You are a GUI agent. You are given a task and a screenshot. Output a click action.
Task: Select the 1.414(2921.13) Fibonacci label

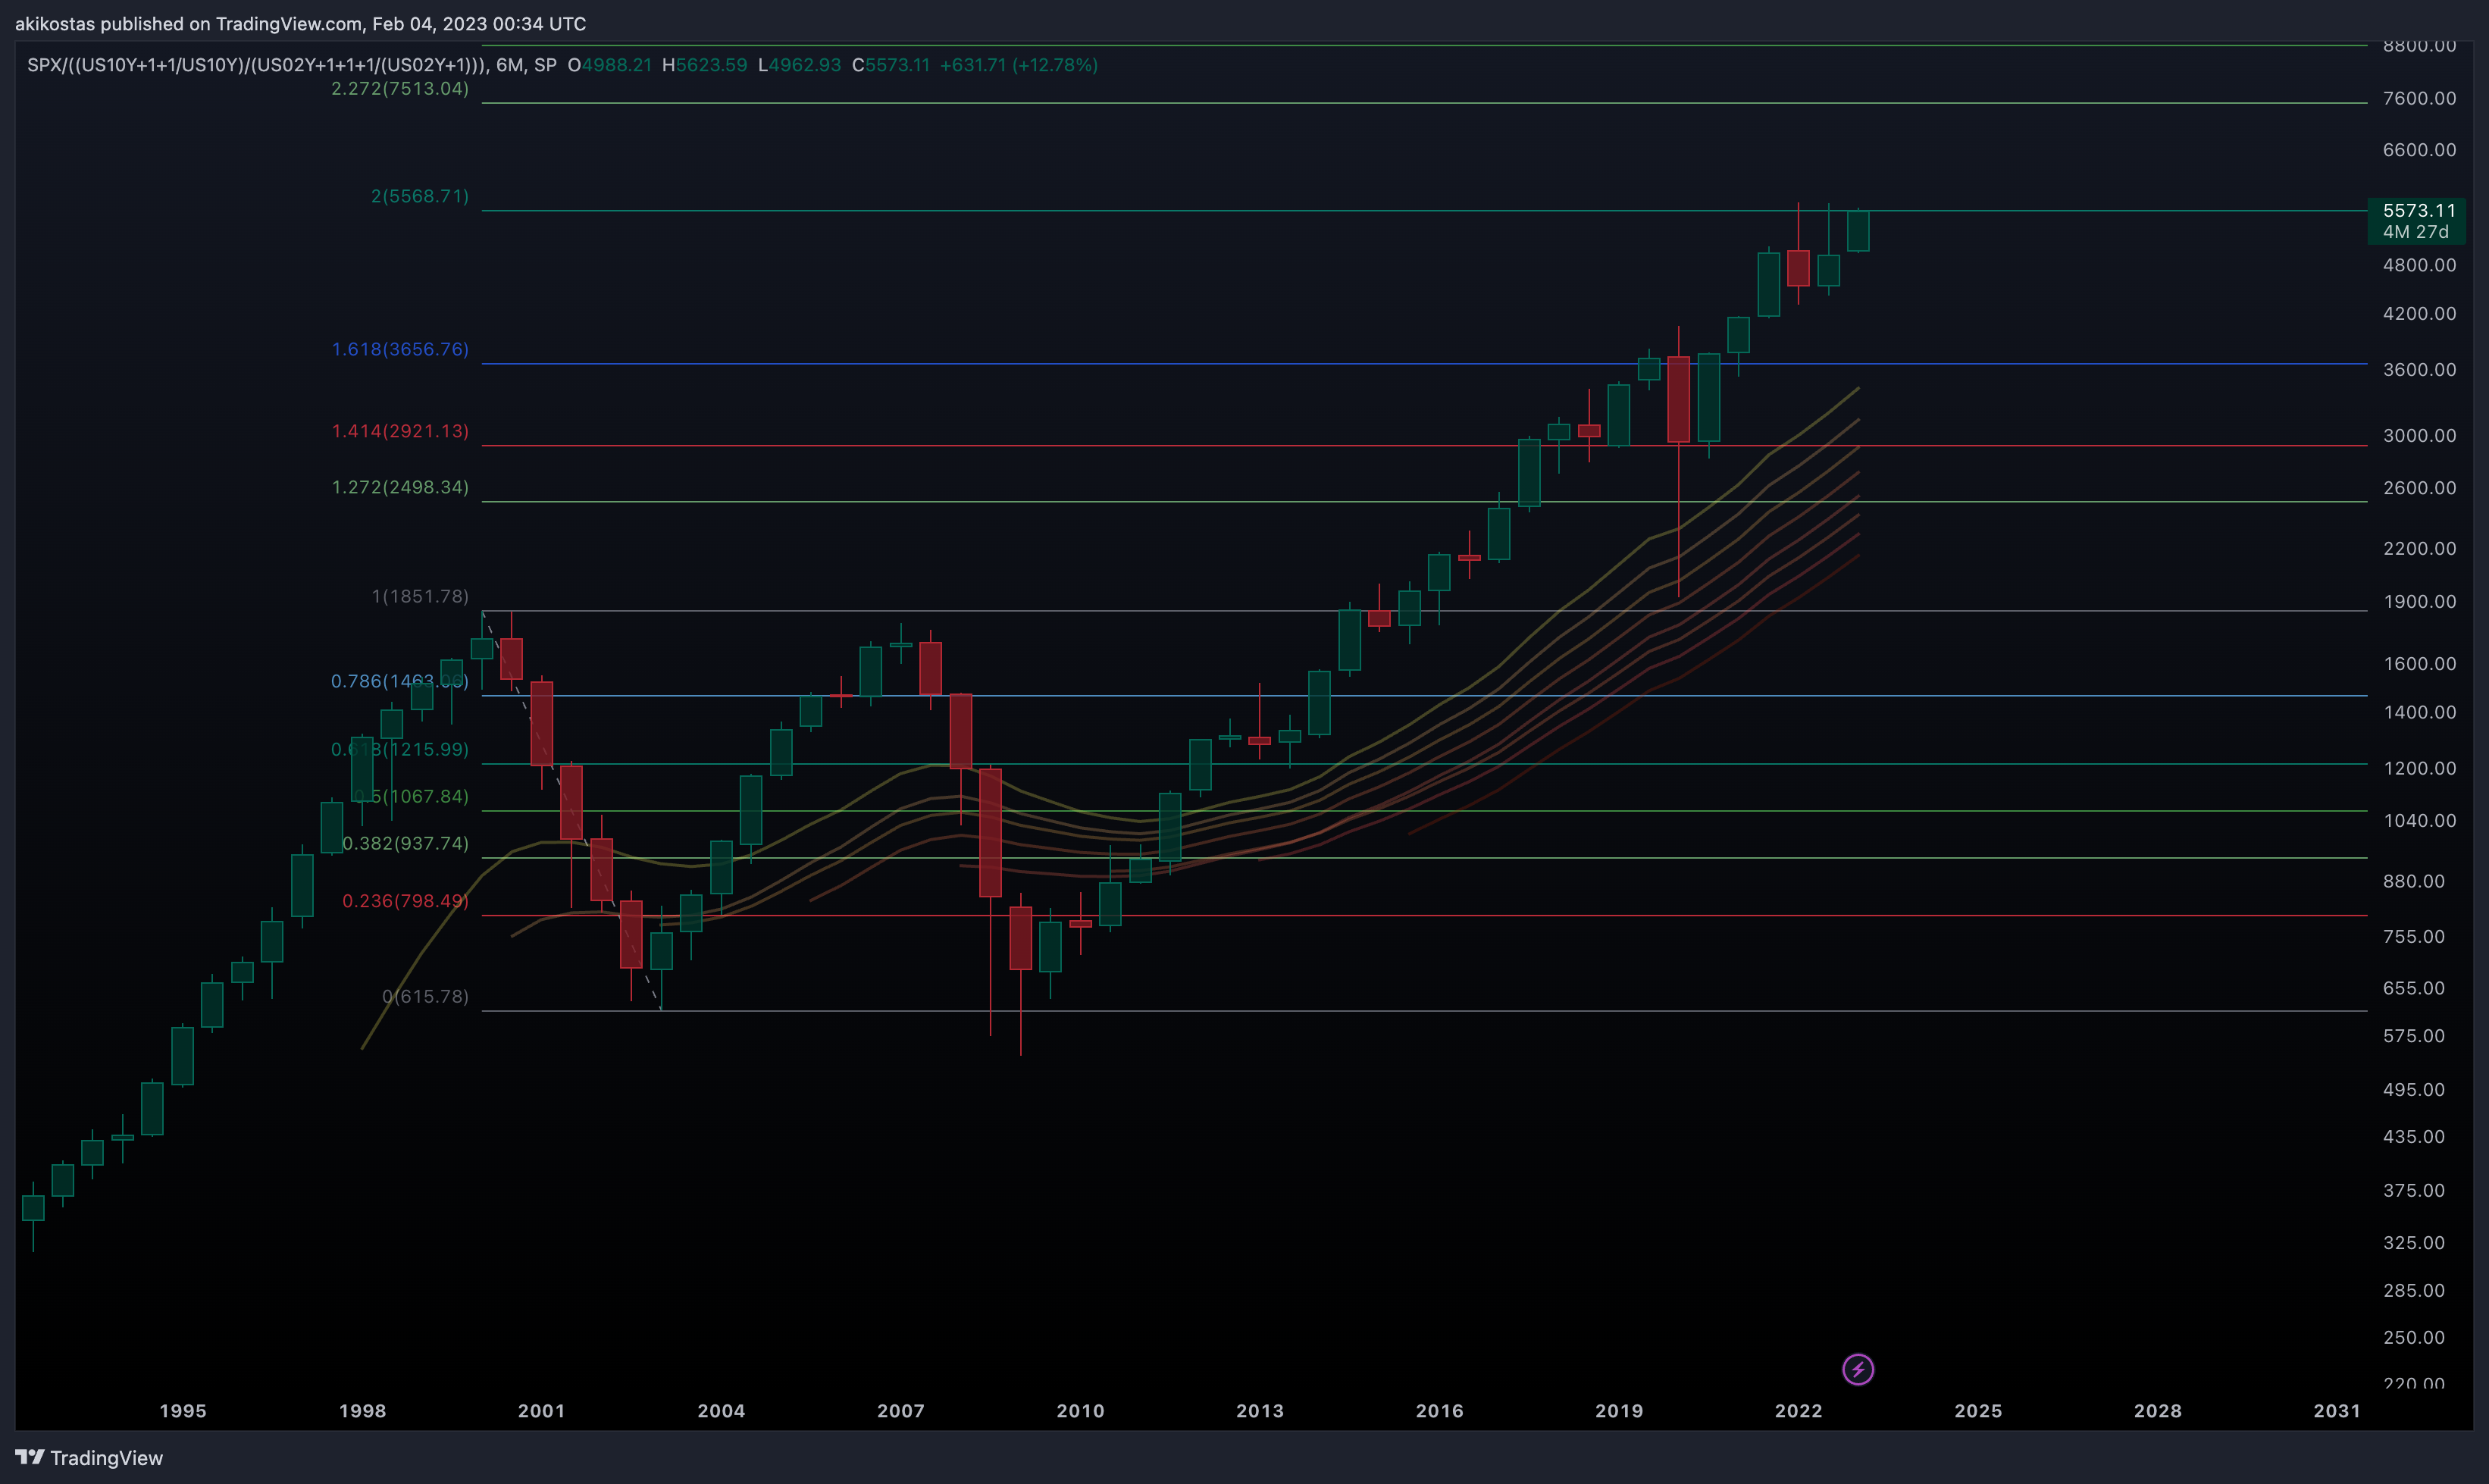point(400,431)
